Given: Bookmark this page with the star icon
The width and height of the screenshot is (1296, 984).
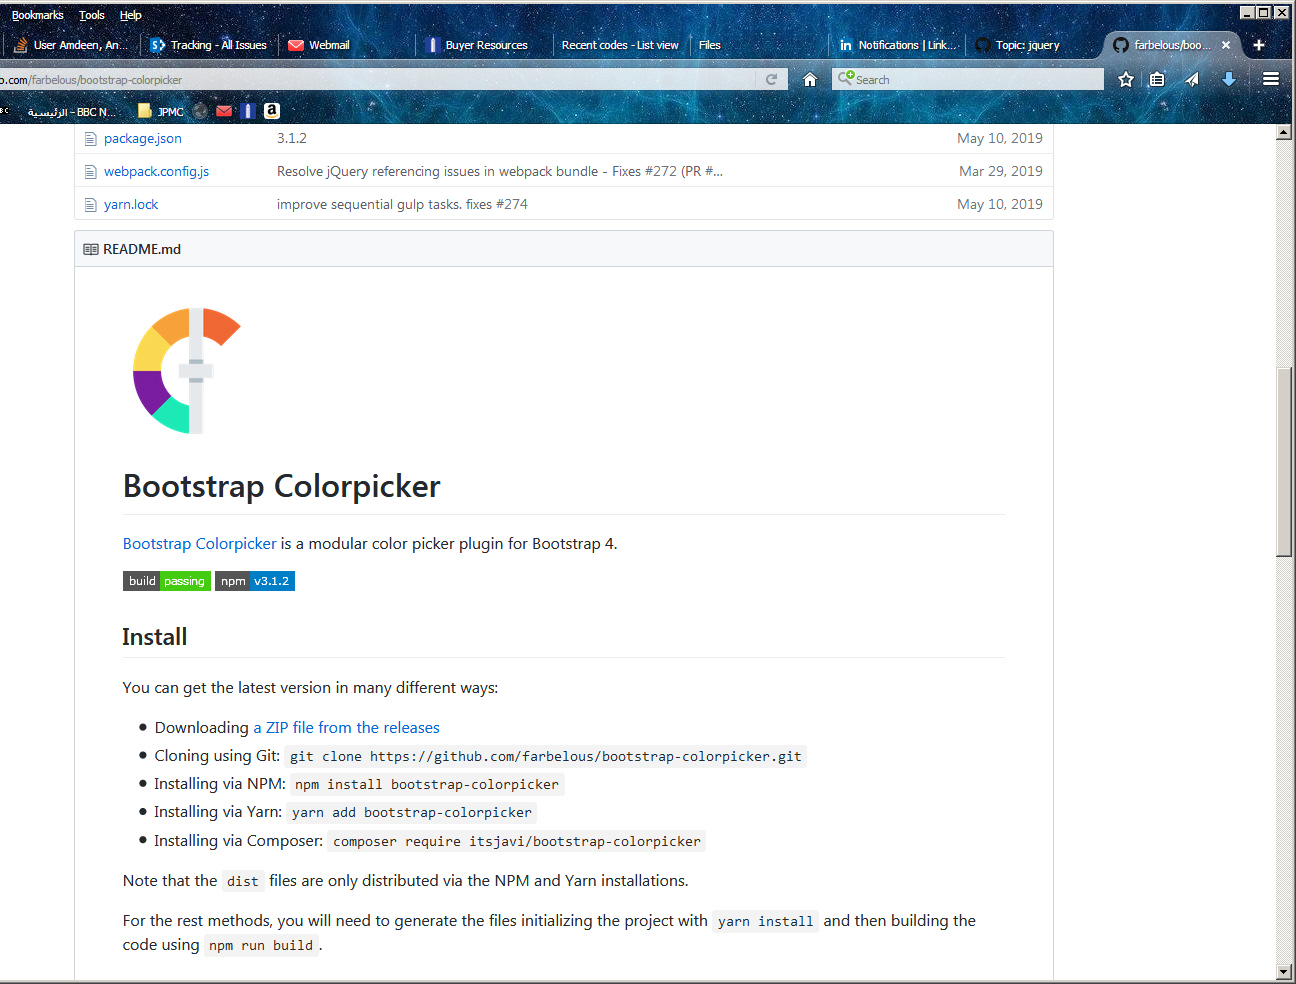Looking at the screenshot, I should coord(1126,80).
